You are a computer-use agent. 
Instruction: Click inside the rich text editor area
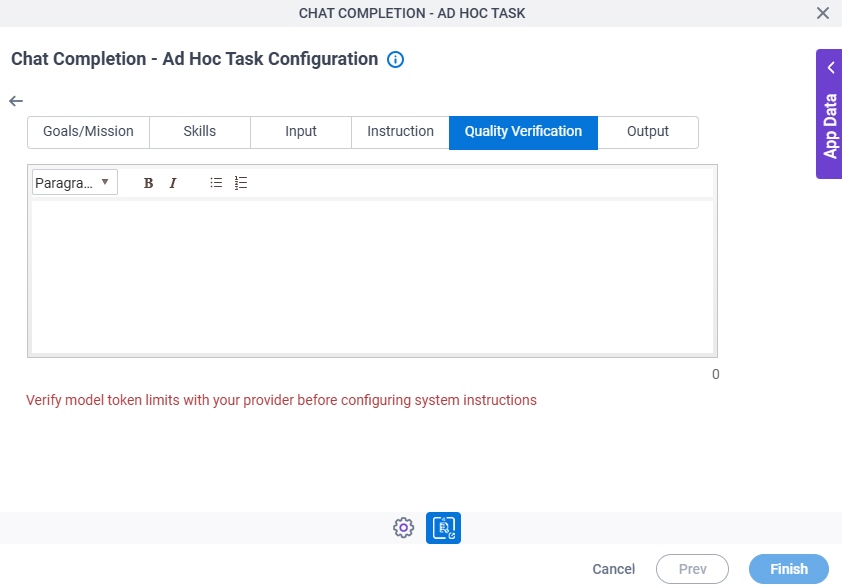[372, 277]
